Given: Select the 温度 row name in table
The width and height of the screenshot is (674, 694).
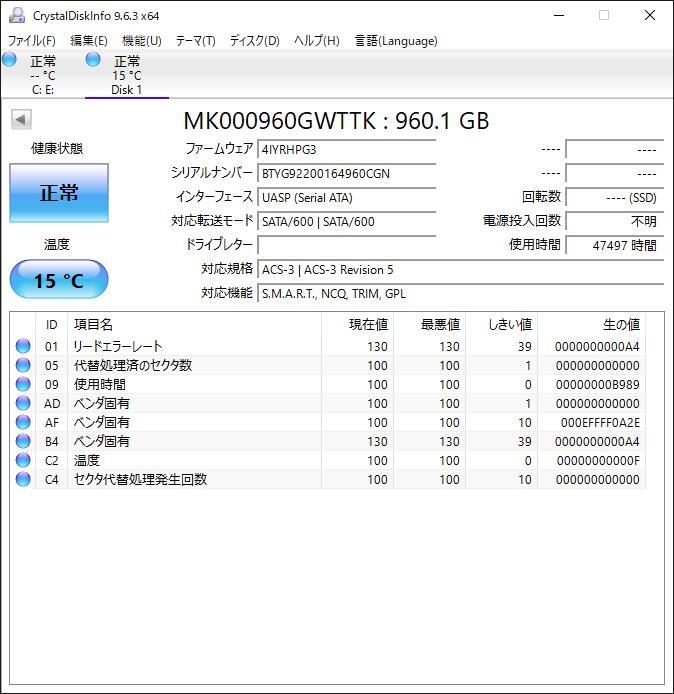Looking at the screenshot, I should (x=87, y=460).
